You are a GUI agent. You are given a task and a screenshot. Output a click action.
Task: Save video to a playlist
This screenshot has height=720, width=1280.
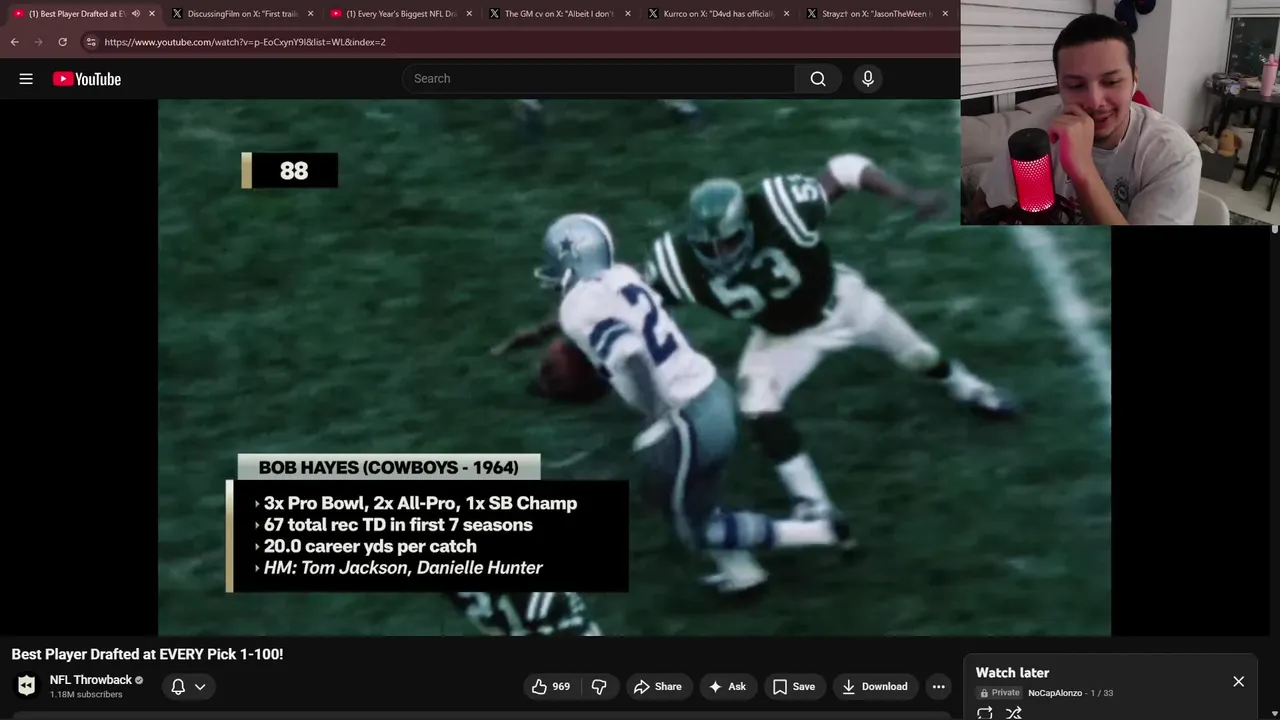tap(794, 687)
